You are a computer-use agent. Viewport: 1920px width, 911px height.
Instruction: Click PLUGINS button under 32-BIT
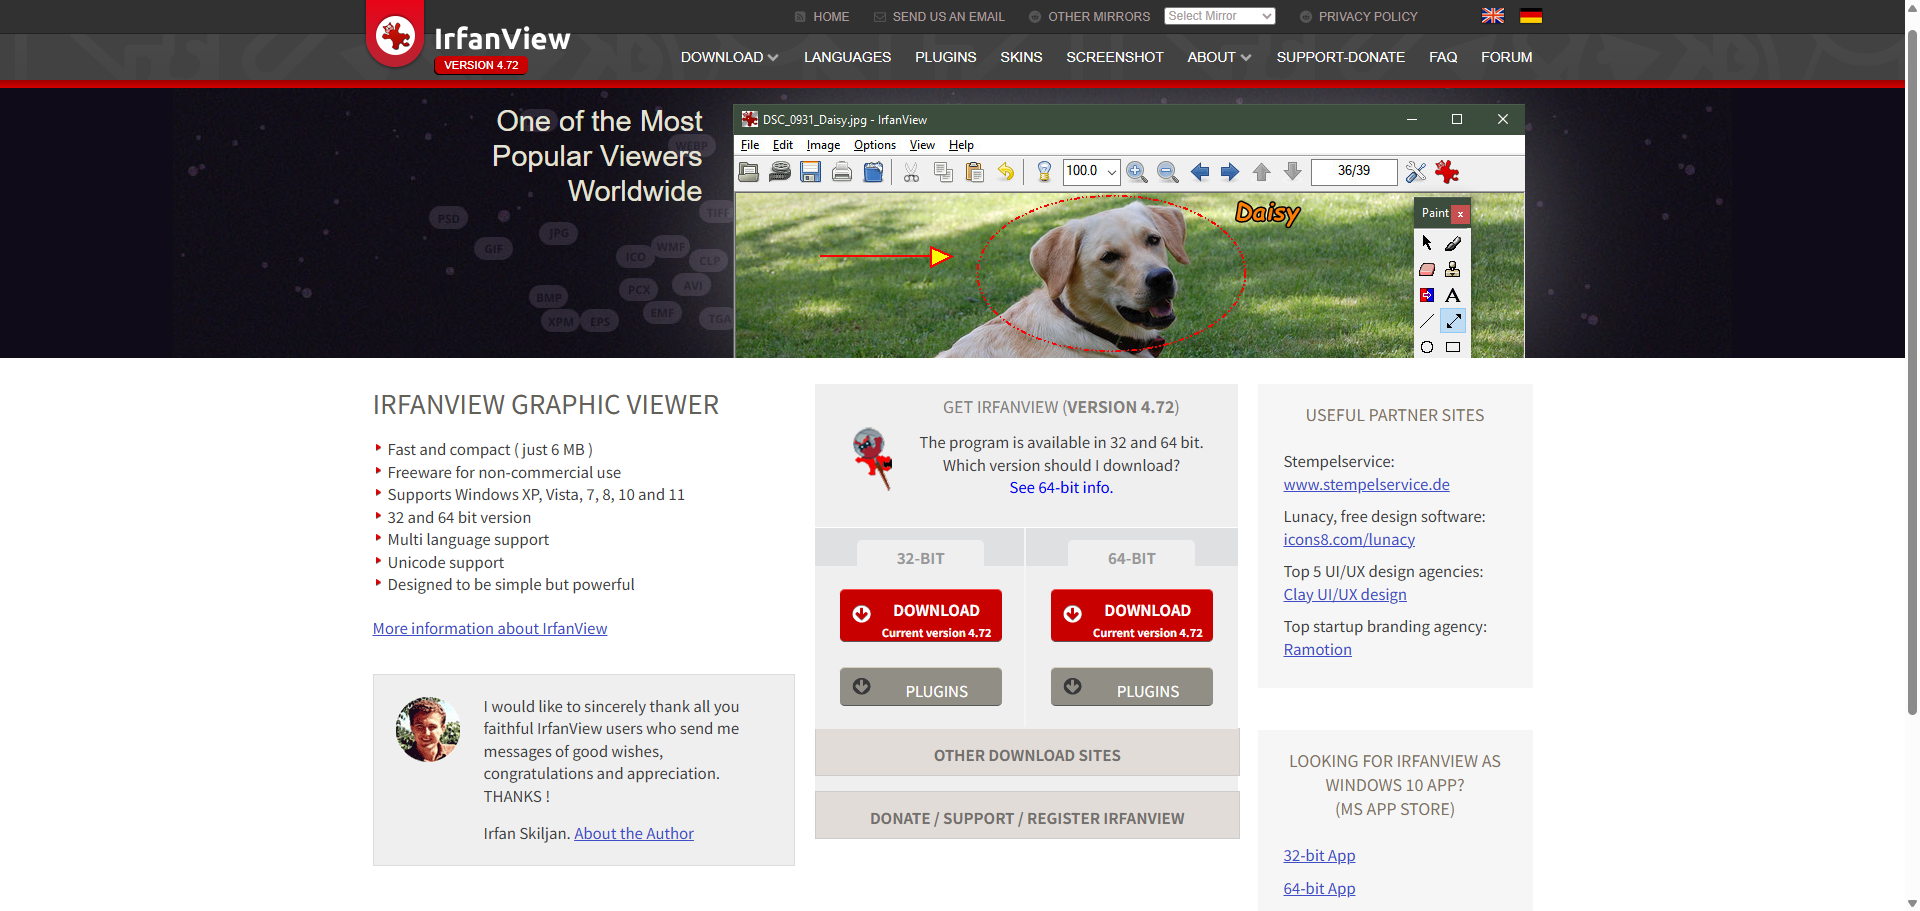click(x=921, y=687)
